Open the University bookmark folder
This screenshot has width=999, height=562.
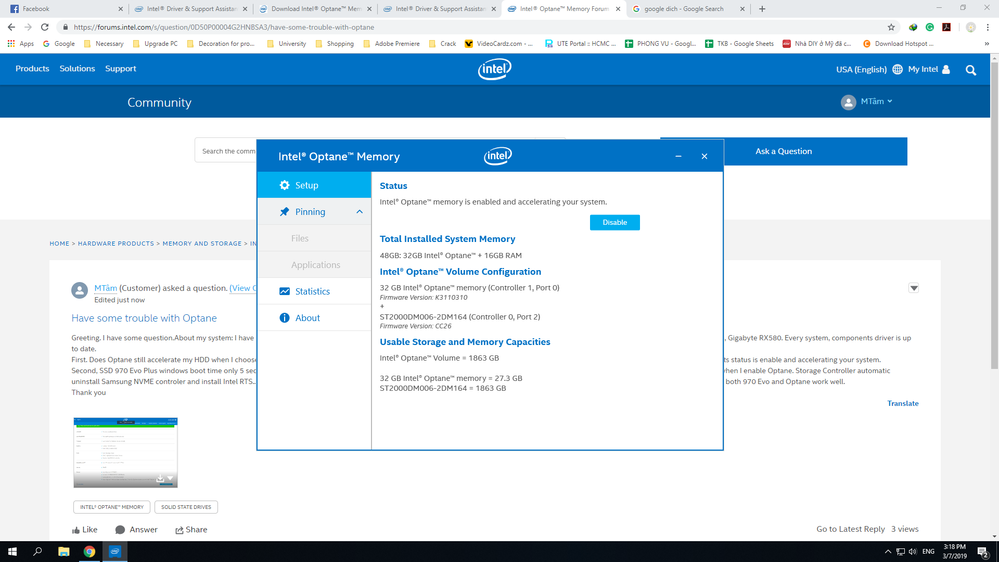click(286, 44)
